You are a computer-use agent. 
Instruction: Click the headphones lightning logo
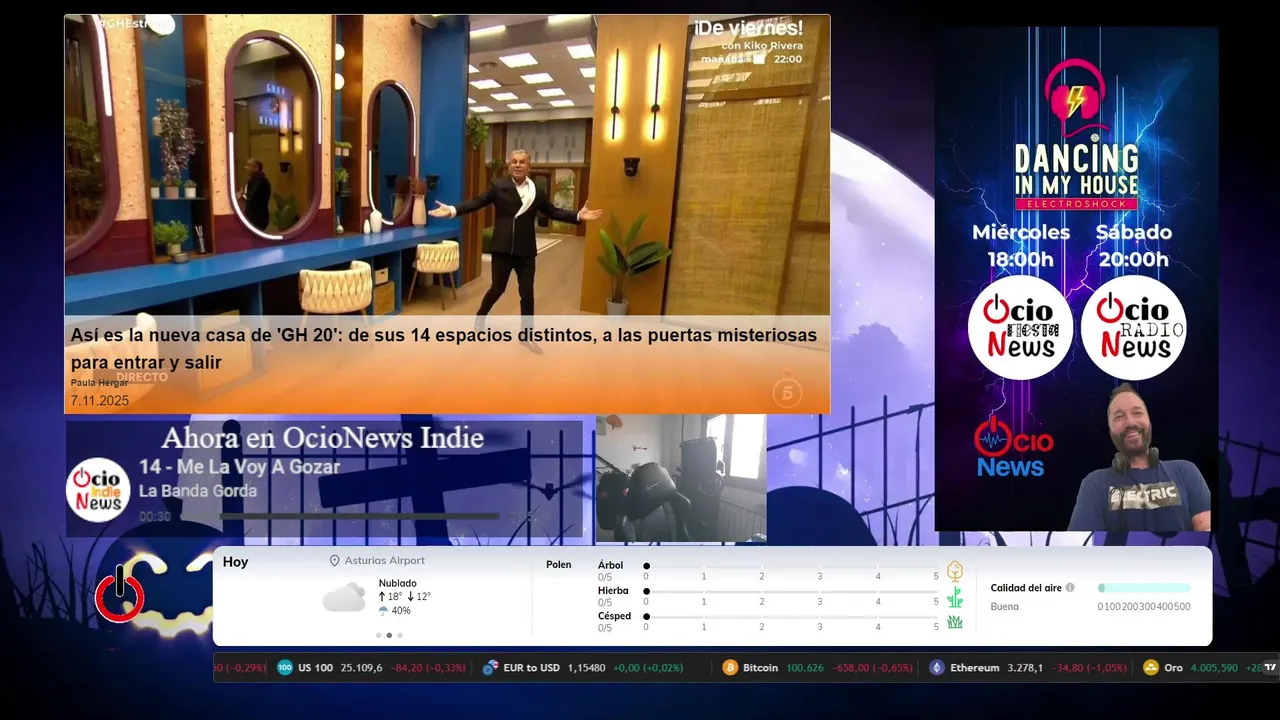(1075, 96)
